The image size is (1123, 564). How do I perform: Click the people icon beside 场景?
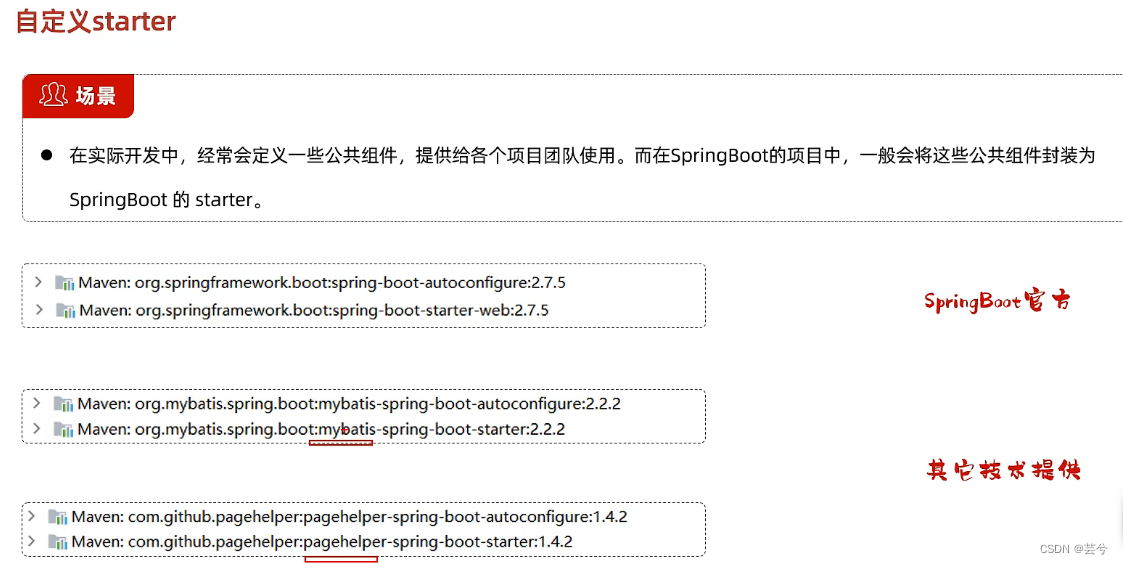(53, 95)
